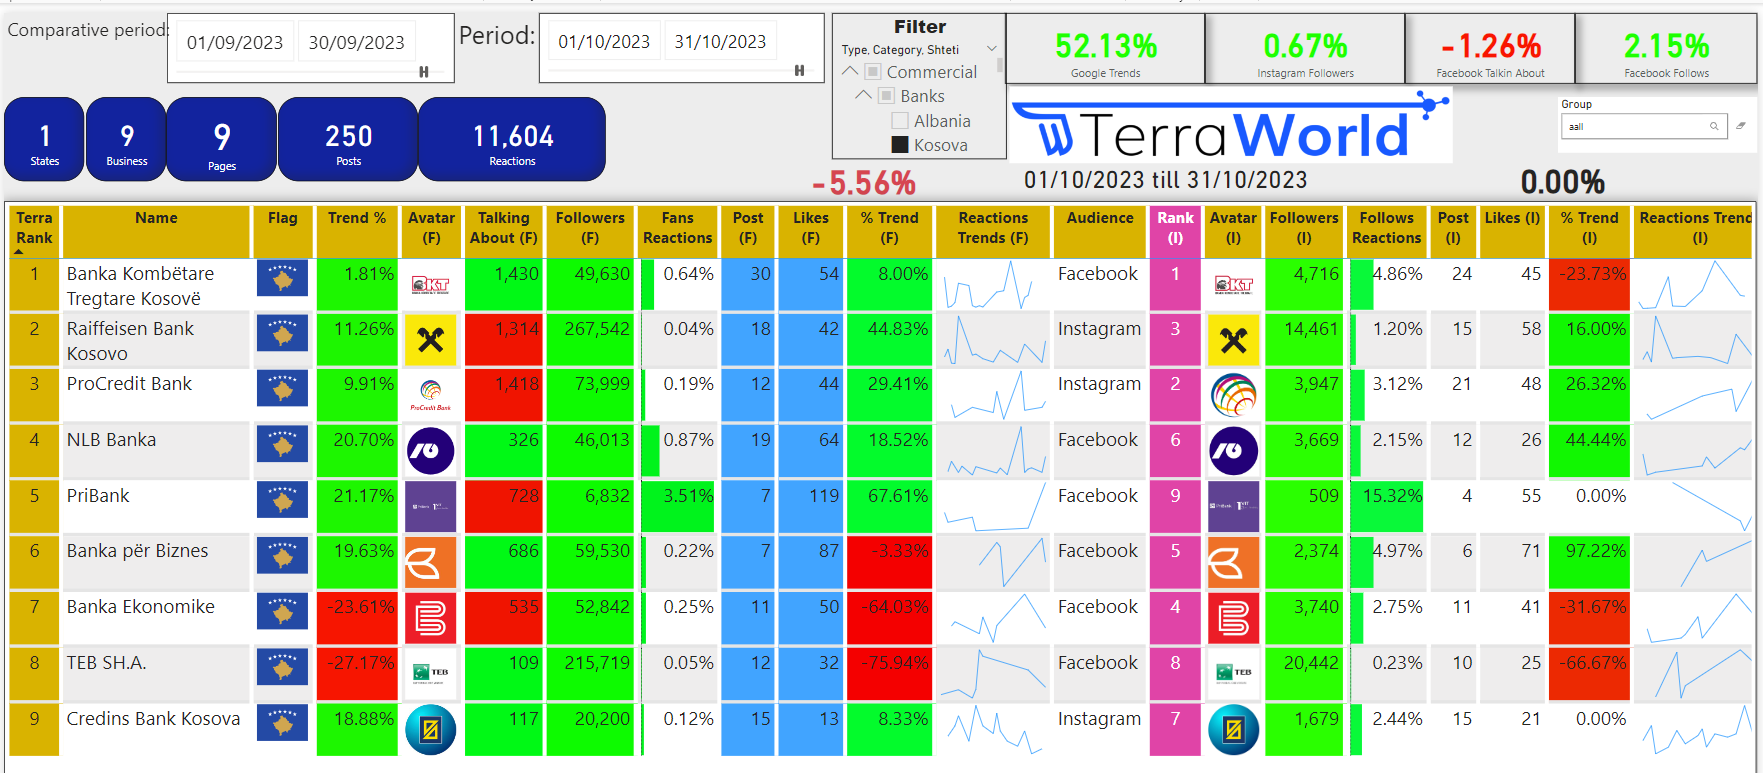Click Banka Ekonomike logo in Avatar (F) column
The image size is (1763, 773).
431,618
